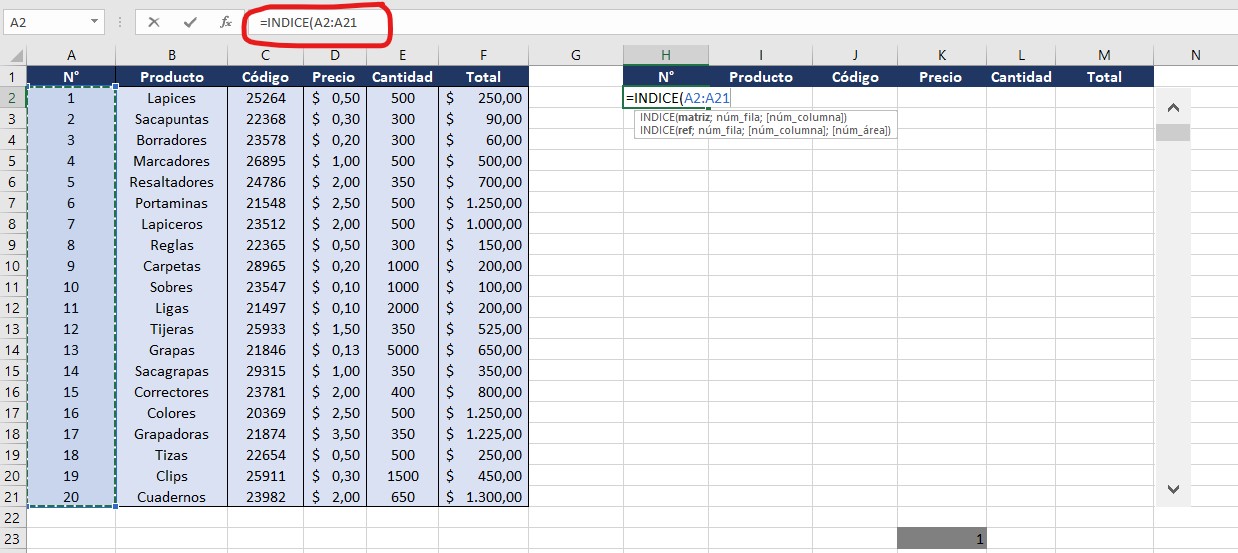The image size is (1238, 553).
Task: Click the Select All corner triangle
Action: click(14, 56)
